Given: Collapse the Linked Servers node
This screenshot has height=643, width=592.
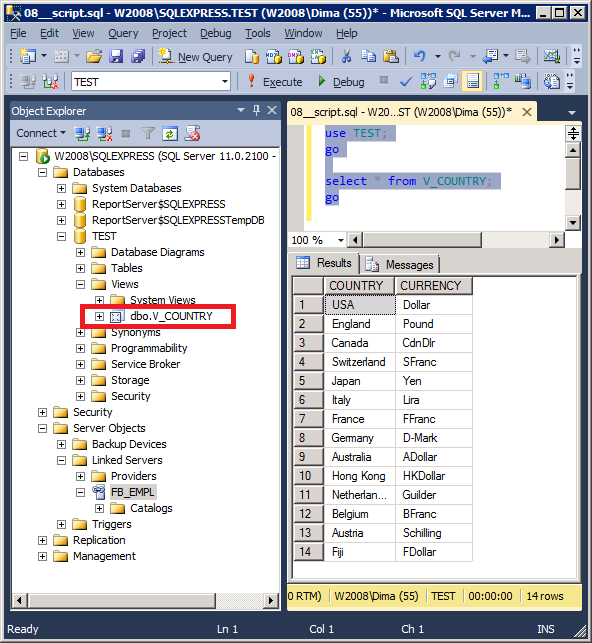Looking at the screenshot, I should pyautogui.click(x=61, y=460).
